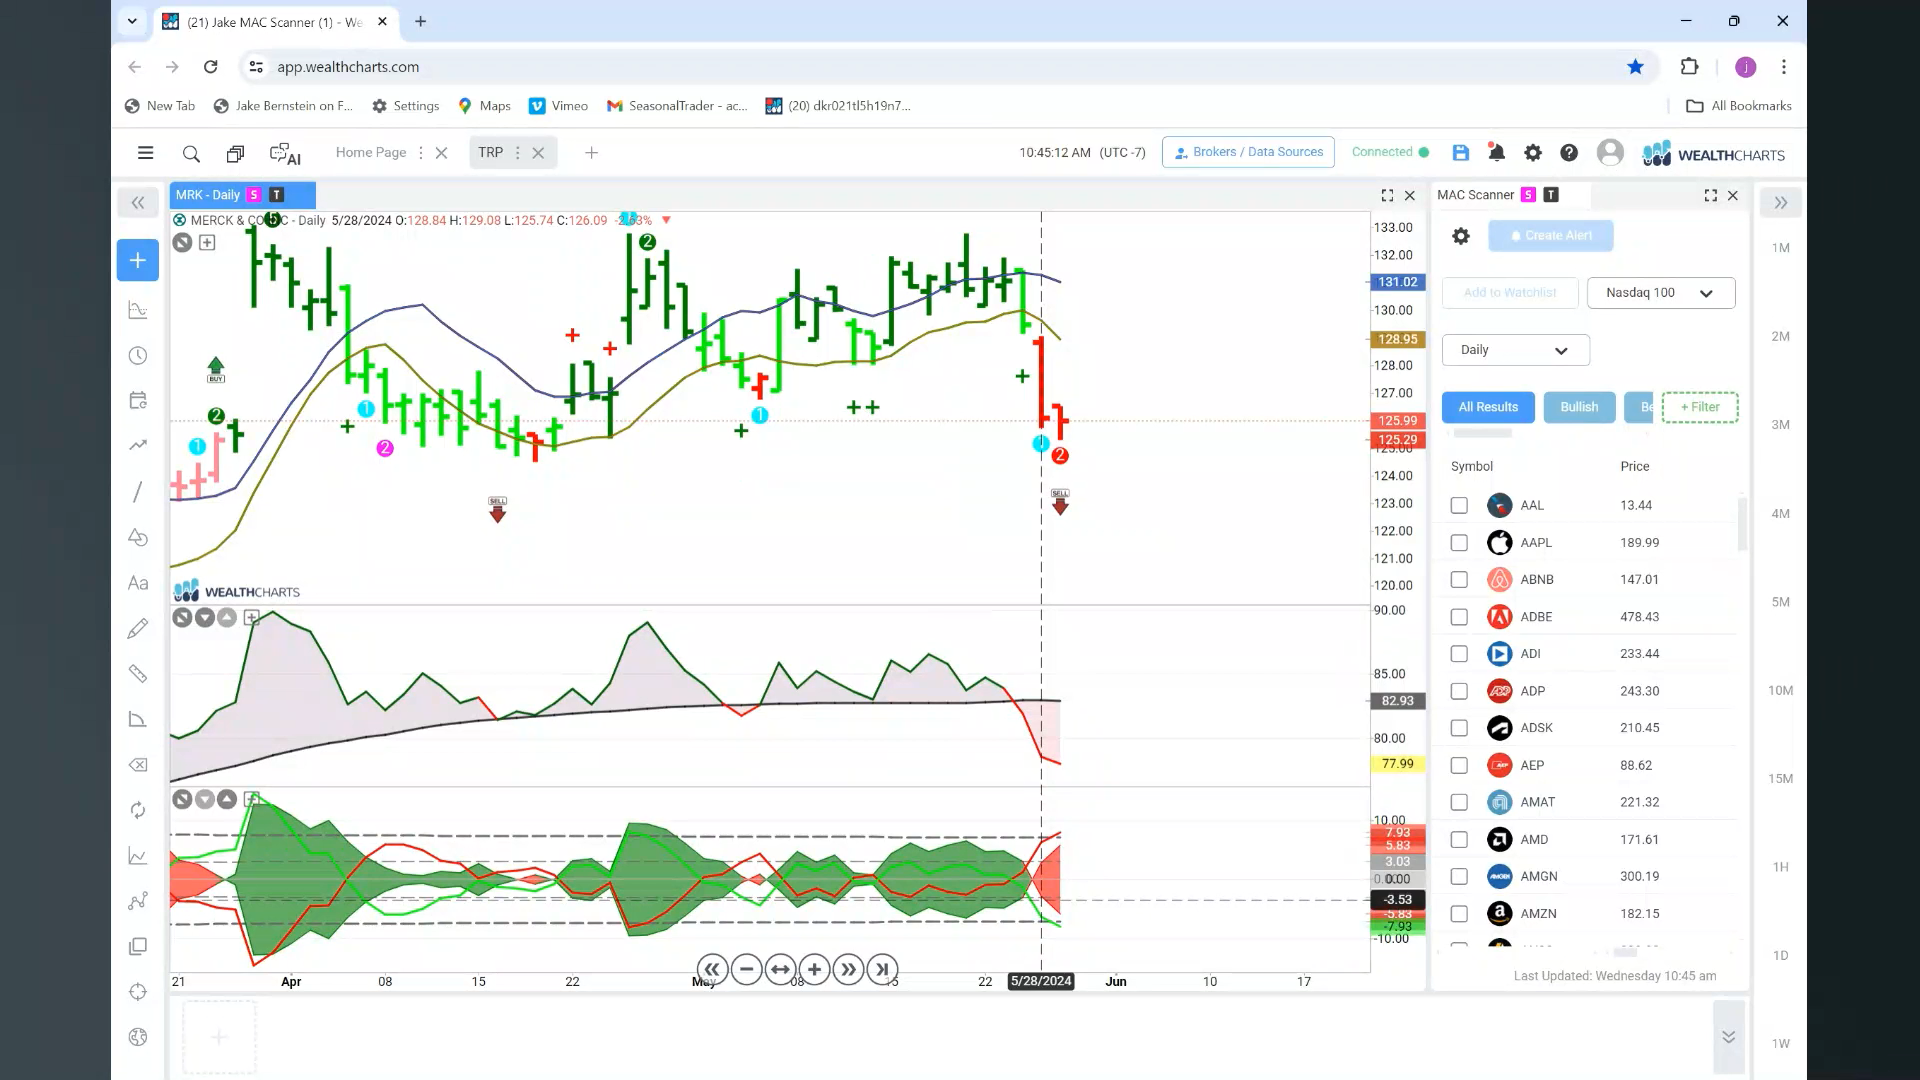The height and width of the screenshot is (1080, 1920).
Task: Add a new workspace tab with plus
Action: tap(591, 153)
